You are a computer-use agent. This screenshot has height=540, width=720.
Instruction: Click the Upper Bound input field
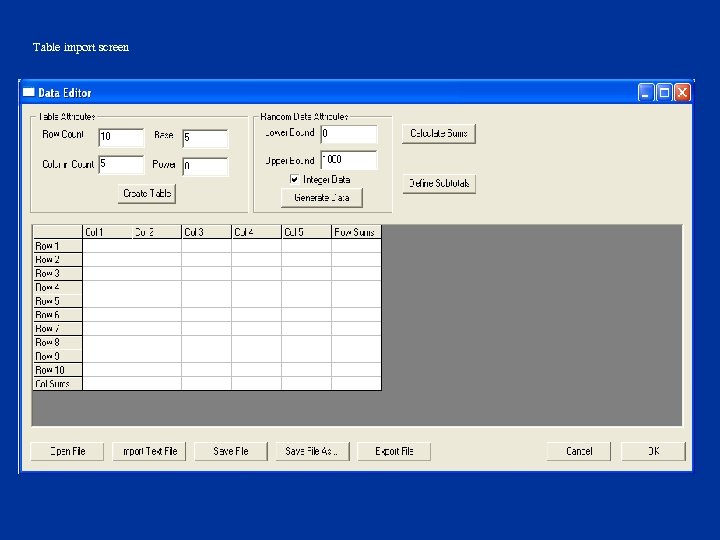coord(348,161)
